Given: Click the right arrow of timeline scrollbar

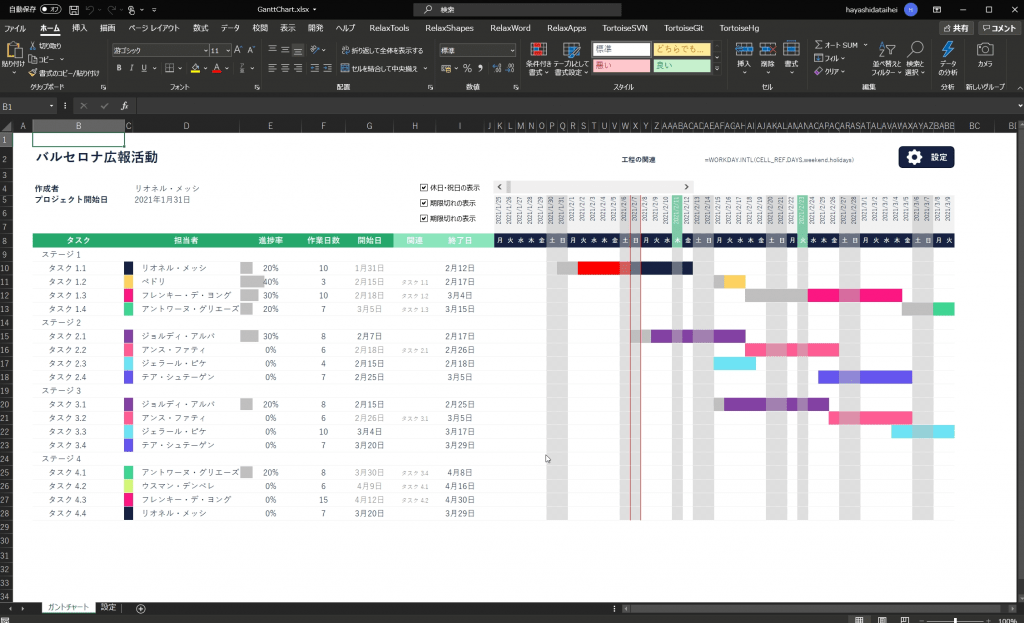Looking at the screenshot, I should coord(687,187).
